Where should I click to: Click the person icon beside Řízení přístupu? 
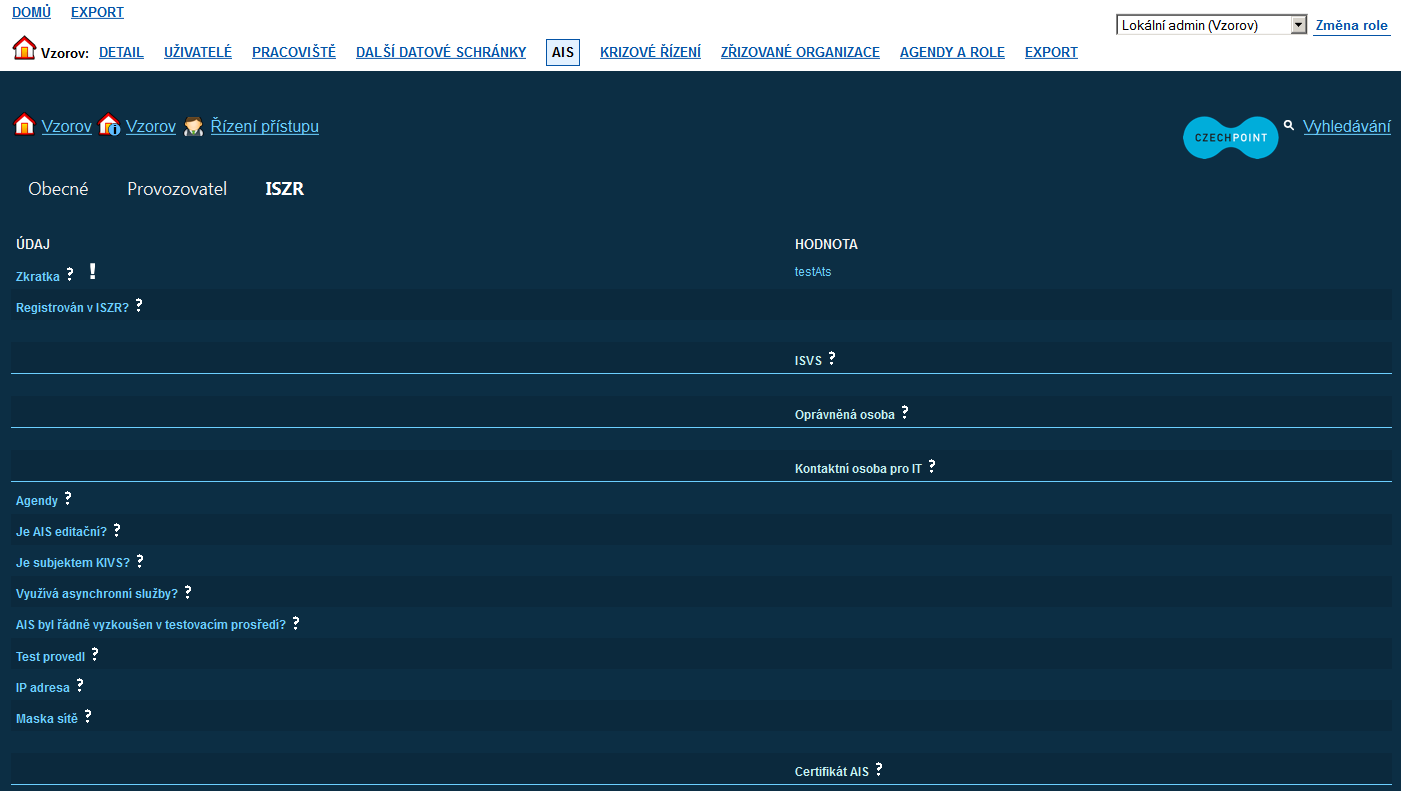point(194,125)
